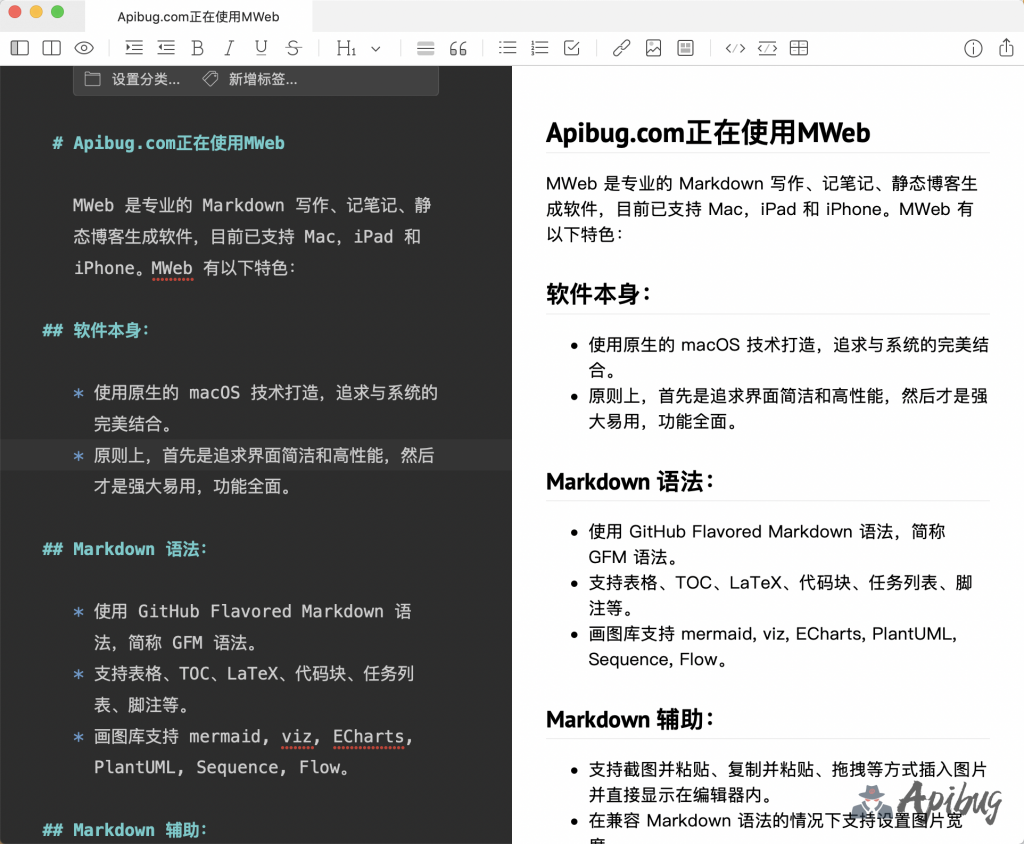
Task: Select the Apibug.com正在使用MWeb window tab
Action: point(198,17)
